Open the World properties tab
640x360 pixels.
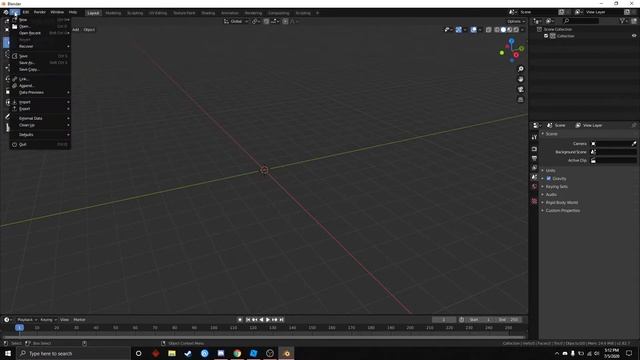coord(534,187)
